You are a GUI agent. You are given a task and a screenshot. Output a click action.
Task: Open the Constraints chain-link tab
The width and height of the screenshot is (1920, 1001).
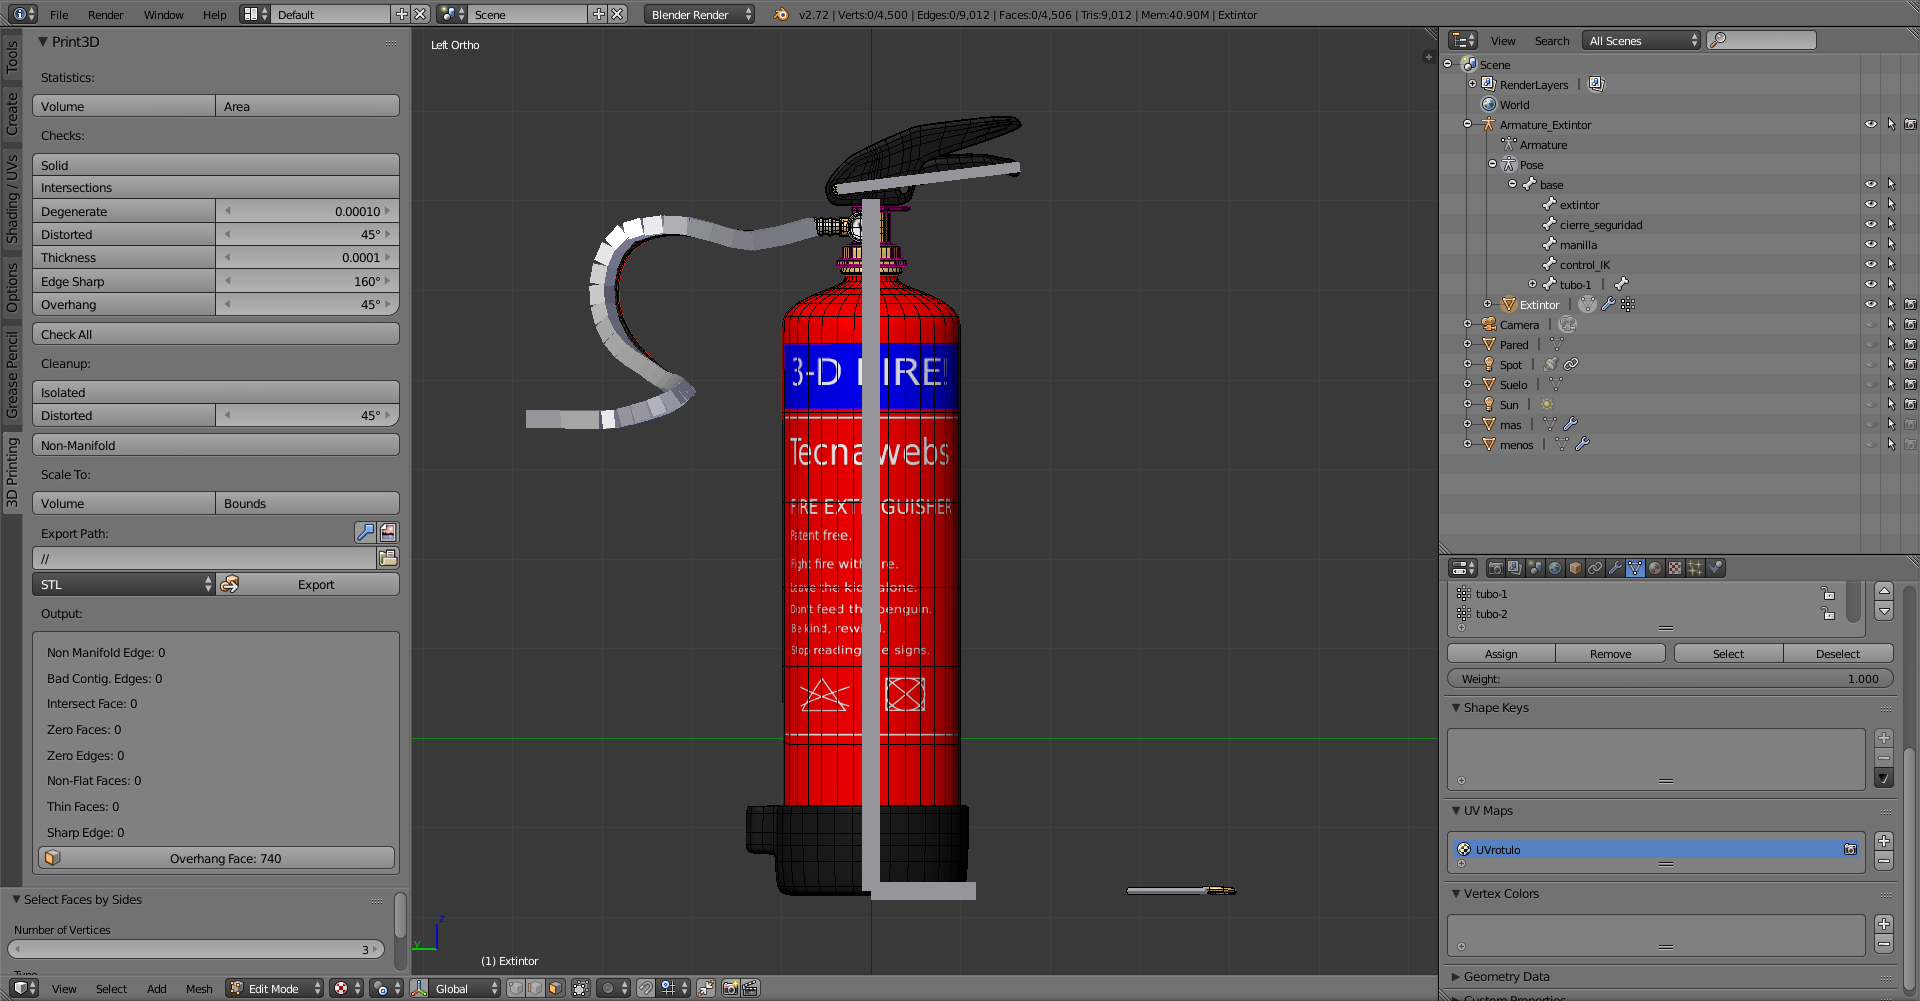click(x=1595, y=568)
